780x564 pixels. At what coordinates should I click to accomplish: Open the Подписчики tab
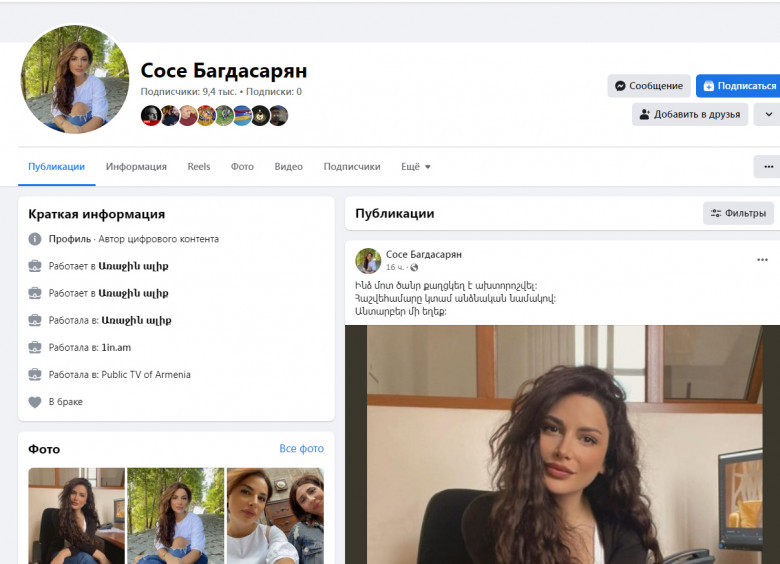coord(352,167)
